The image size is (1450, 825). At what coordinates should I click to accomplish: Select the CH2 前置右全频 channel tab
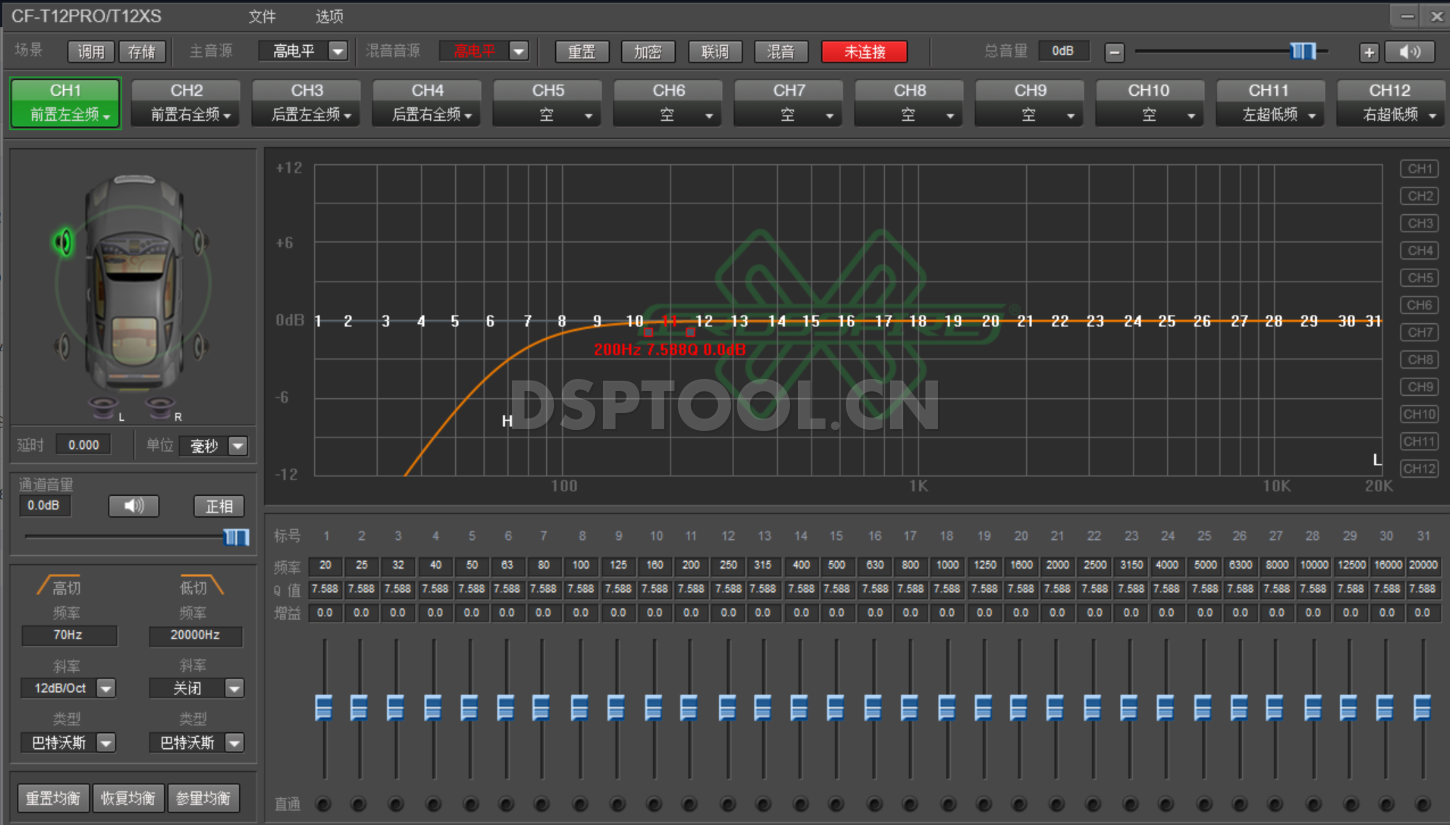[x=186, y=103]
